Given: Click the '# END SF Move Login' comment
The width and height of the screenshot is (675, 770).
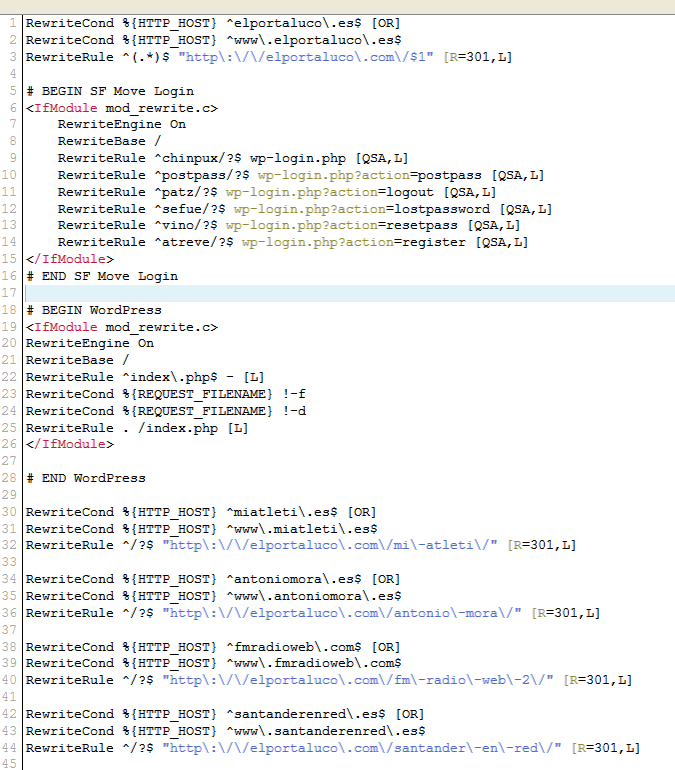Looking at the screenshot, I should coord(102,276).
